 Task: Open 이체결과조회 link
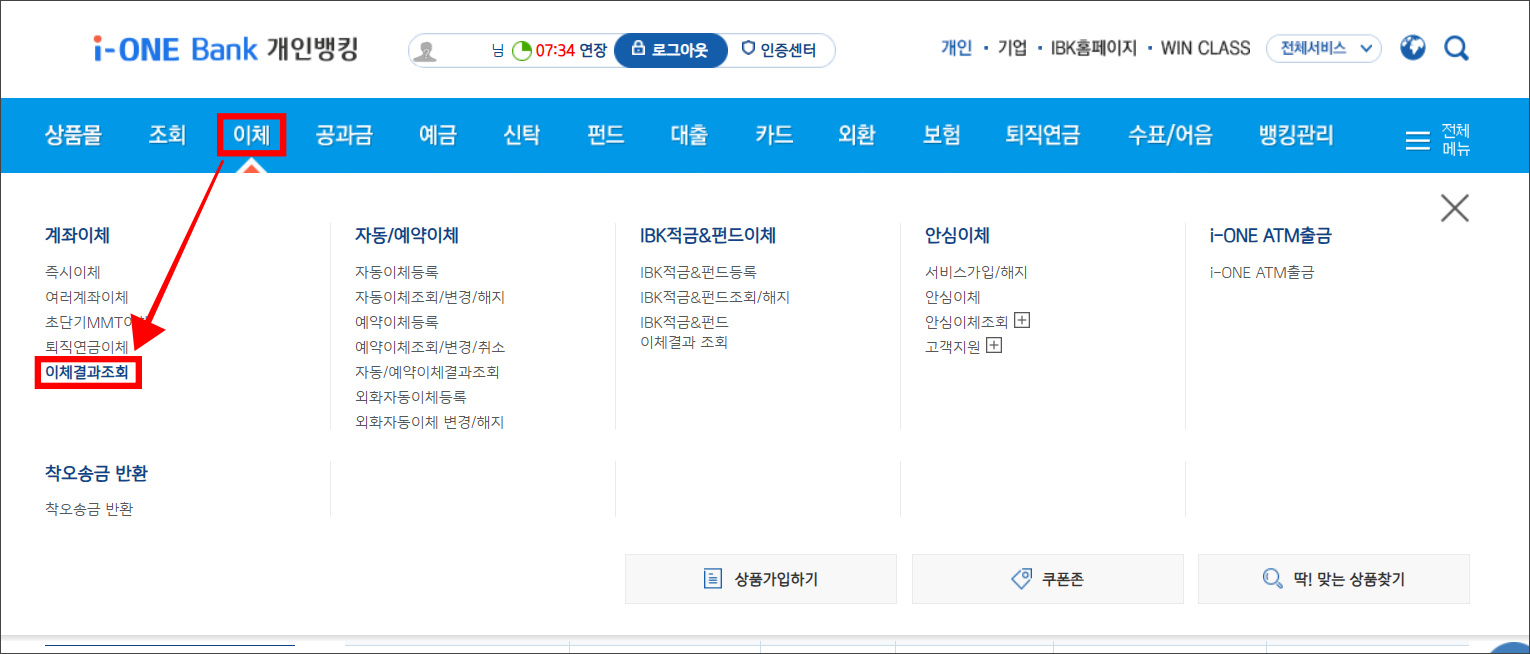tap(87, 372)
